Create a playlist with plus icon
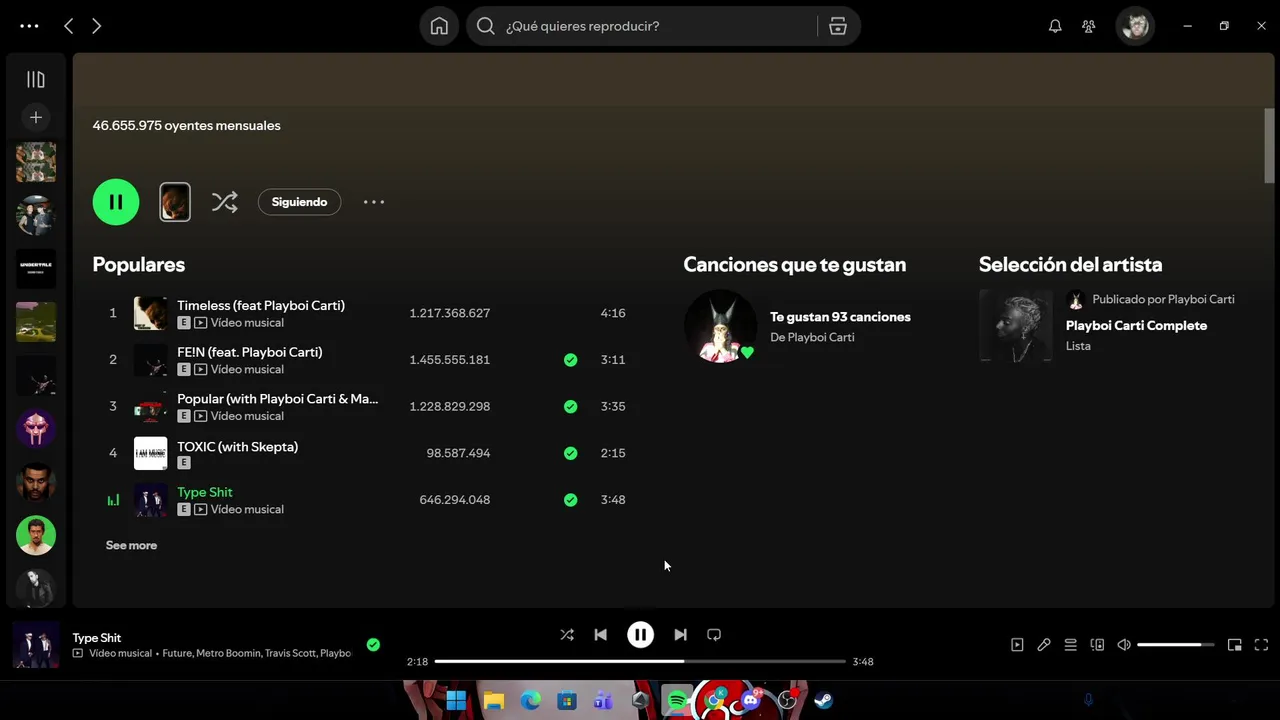 35,117
